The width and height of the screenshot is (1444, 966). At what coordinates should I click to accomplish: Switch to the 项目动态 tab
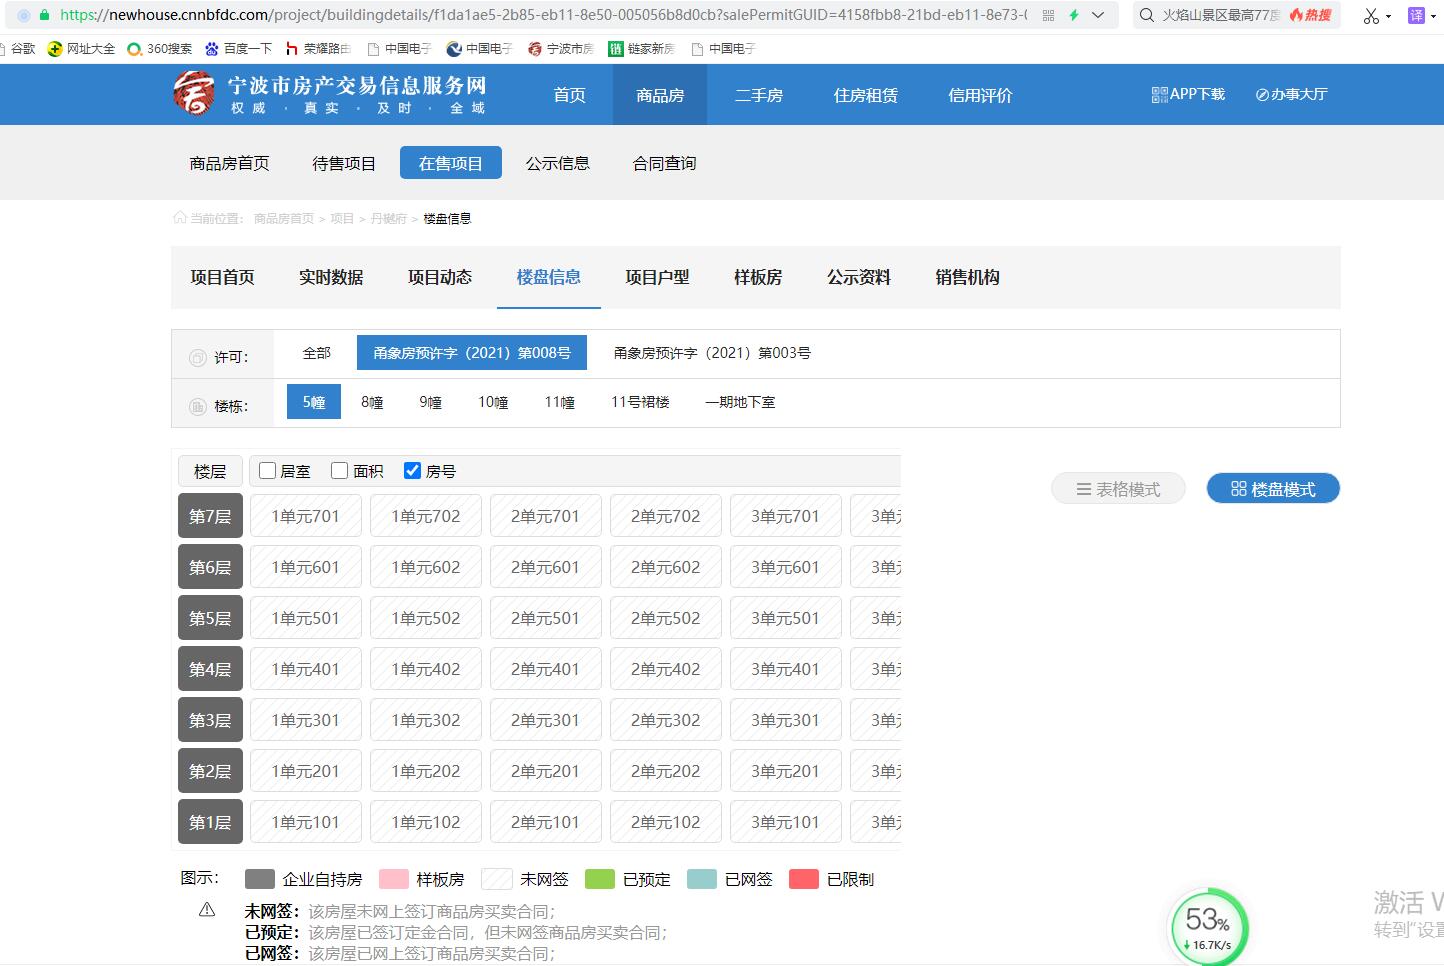440,277
